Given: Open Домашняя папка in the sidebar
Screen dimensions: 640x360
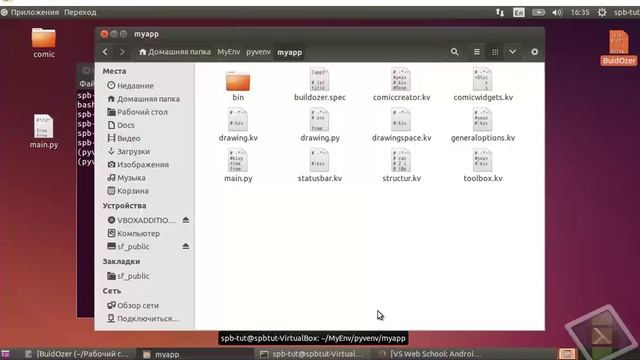Looking at the screenshot, I should click(144, 99).
